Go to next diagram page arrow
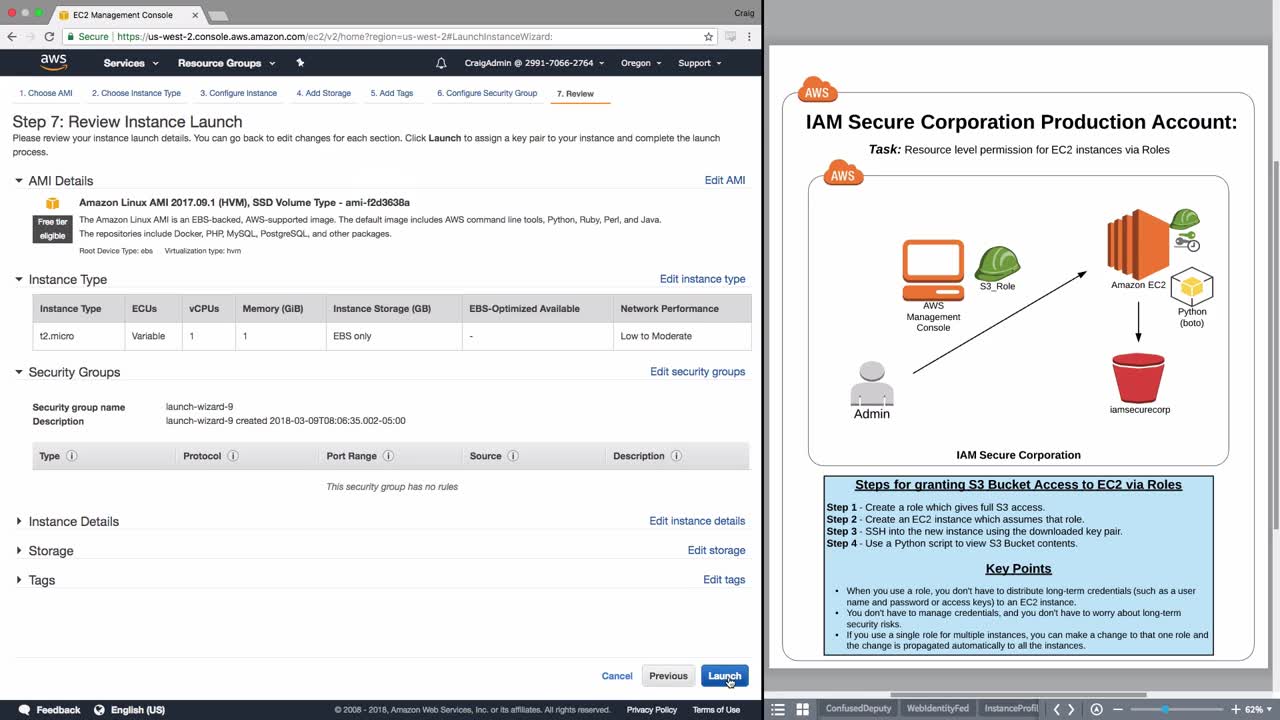Image resolution: width=1280 pixels, height=720 pixels. (1071, 709)
